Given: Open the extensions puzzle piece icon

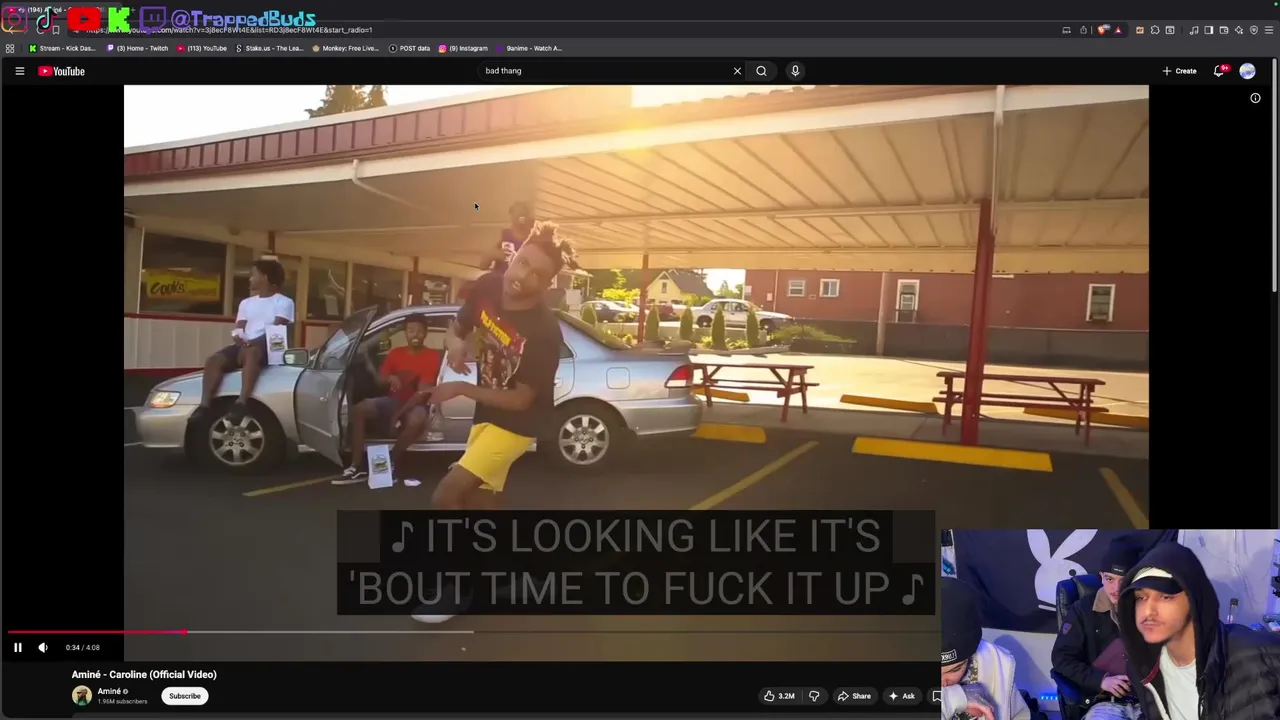Looking at the screenshot, I should tap(1155, 30).
